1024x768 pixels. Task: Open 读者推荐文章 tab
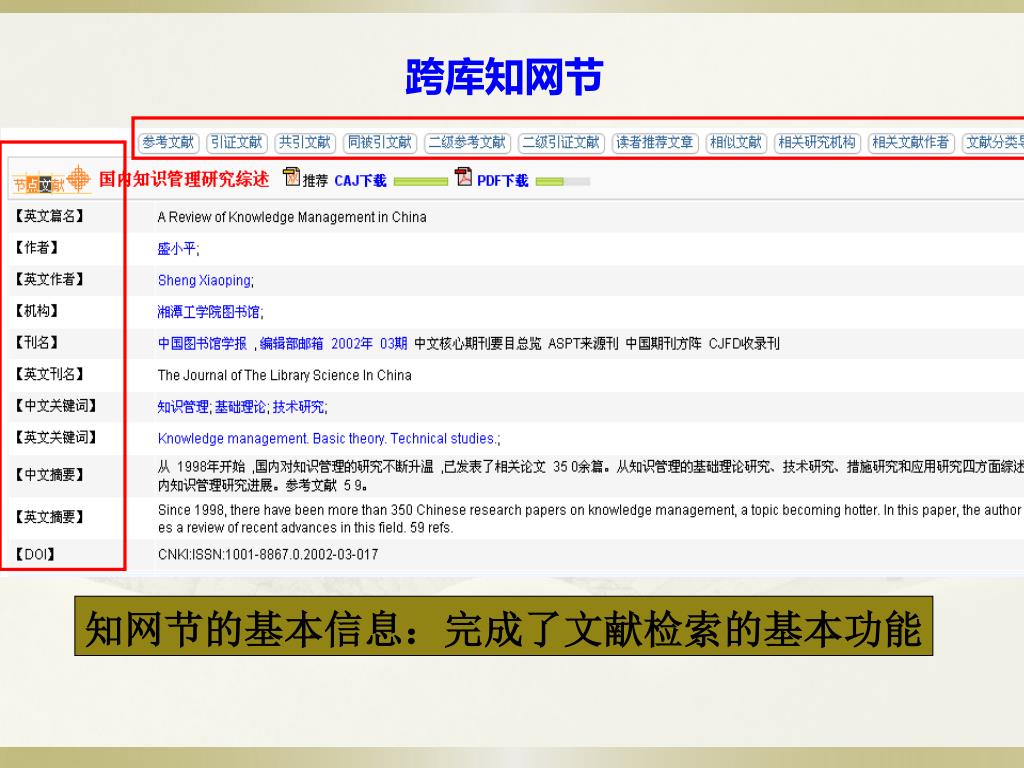point(655,142)
